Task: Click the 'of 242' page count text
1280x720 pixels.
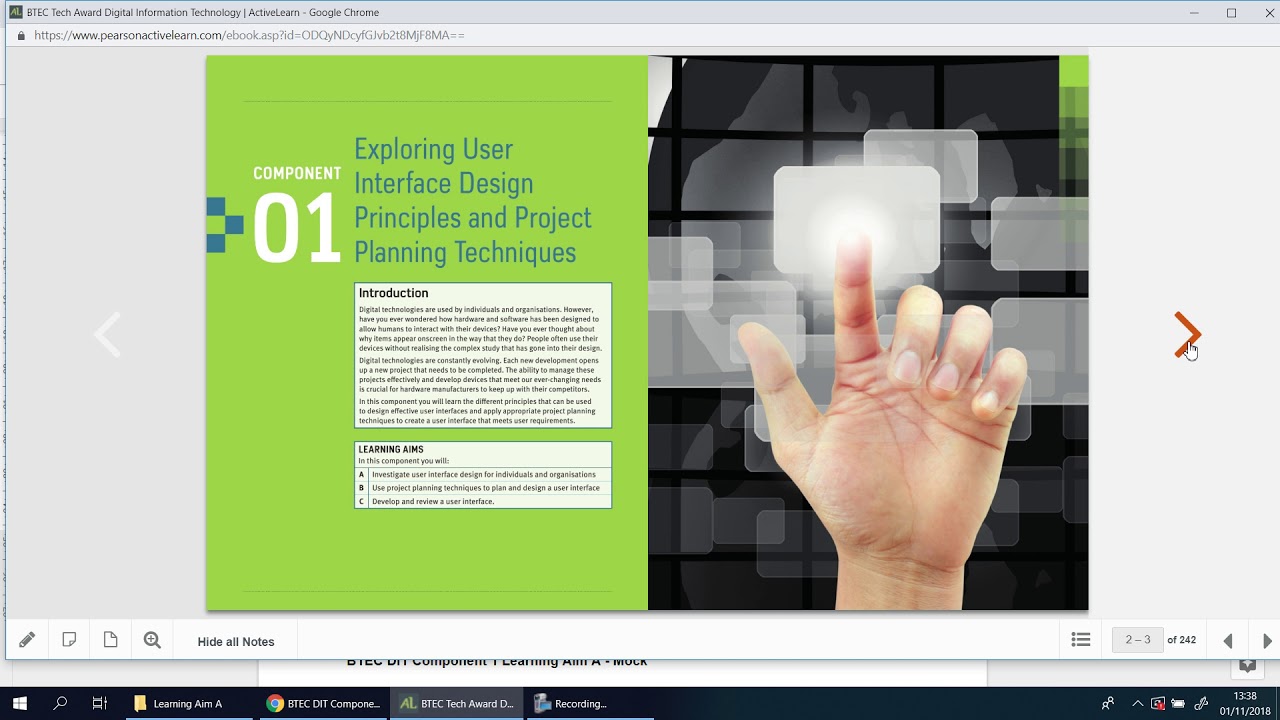Action: tap(1182, 640)
